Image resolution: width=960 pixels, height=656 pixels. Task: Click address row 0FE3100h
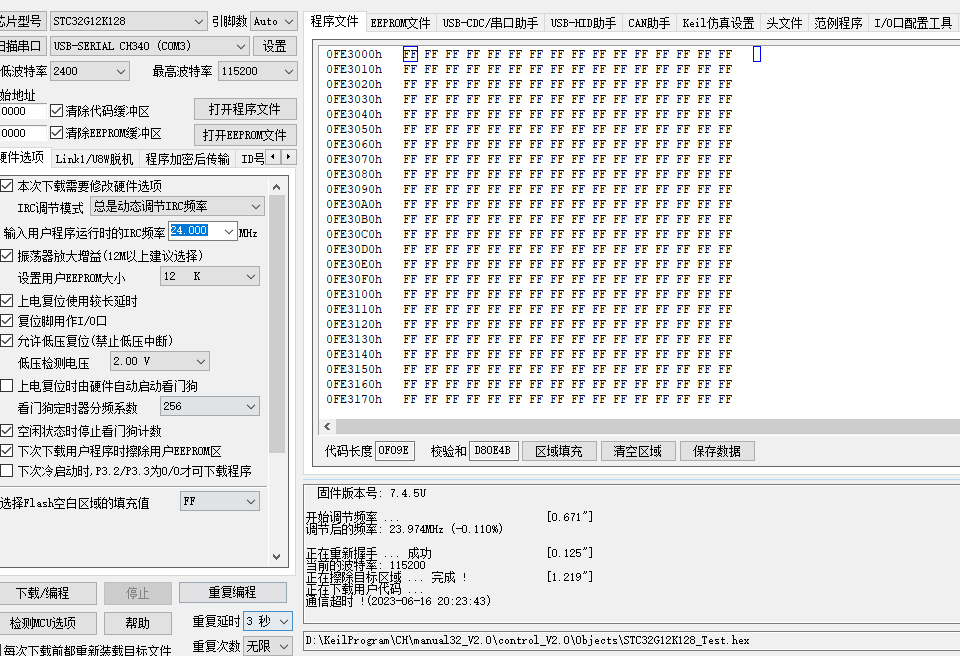point(354,294)
